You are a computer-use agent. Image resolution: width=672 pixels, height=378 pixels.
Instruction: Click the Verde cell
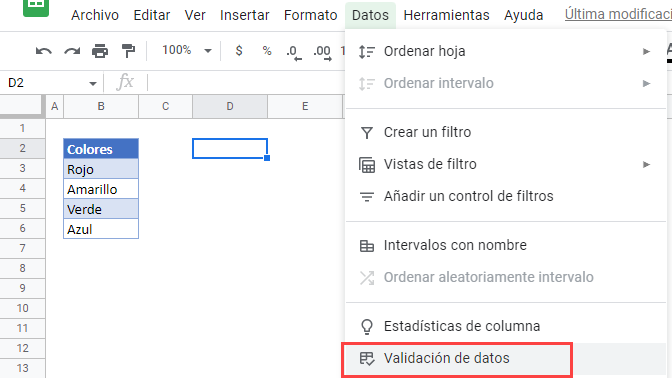click(x=101, y=209)
